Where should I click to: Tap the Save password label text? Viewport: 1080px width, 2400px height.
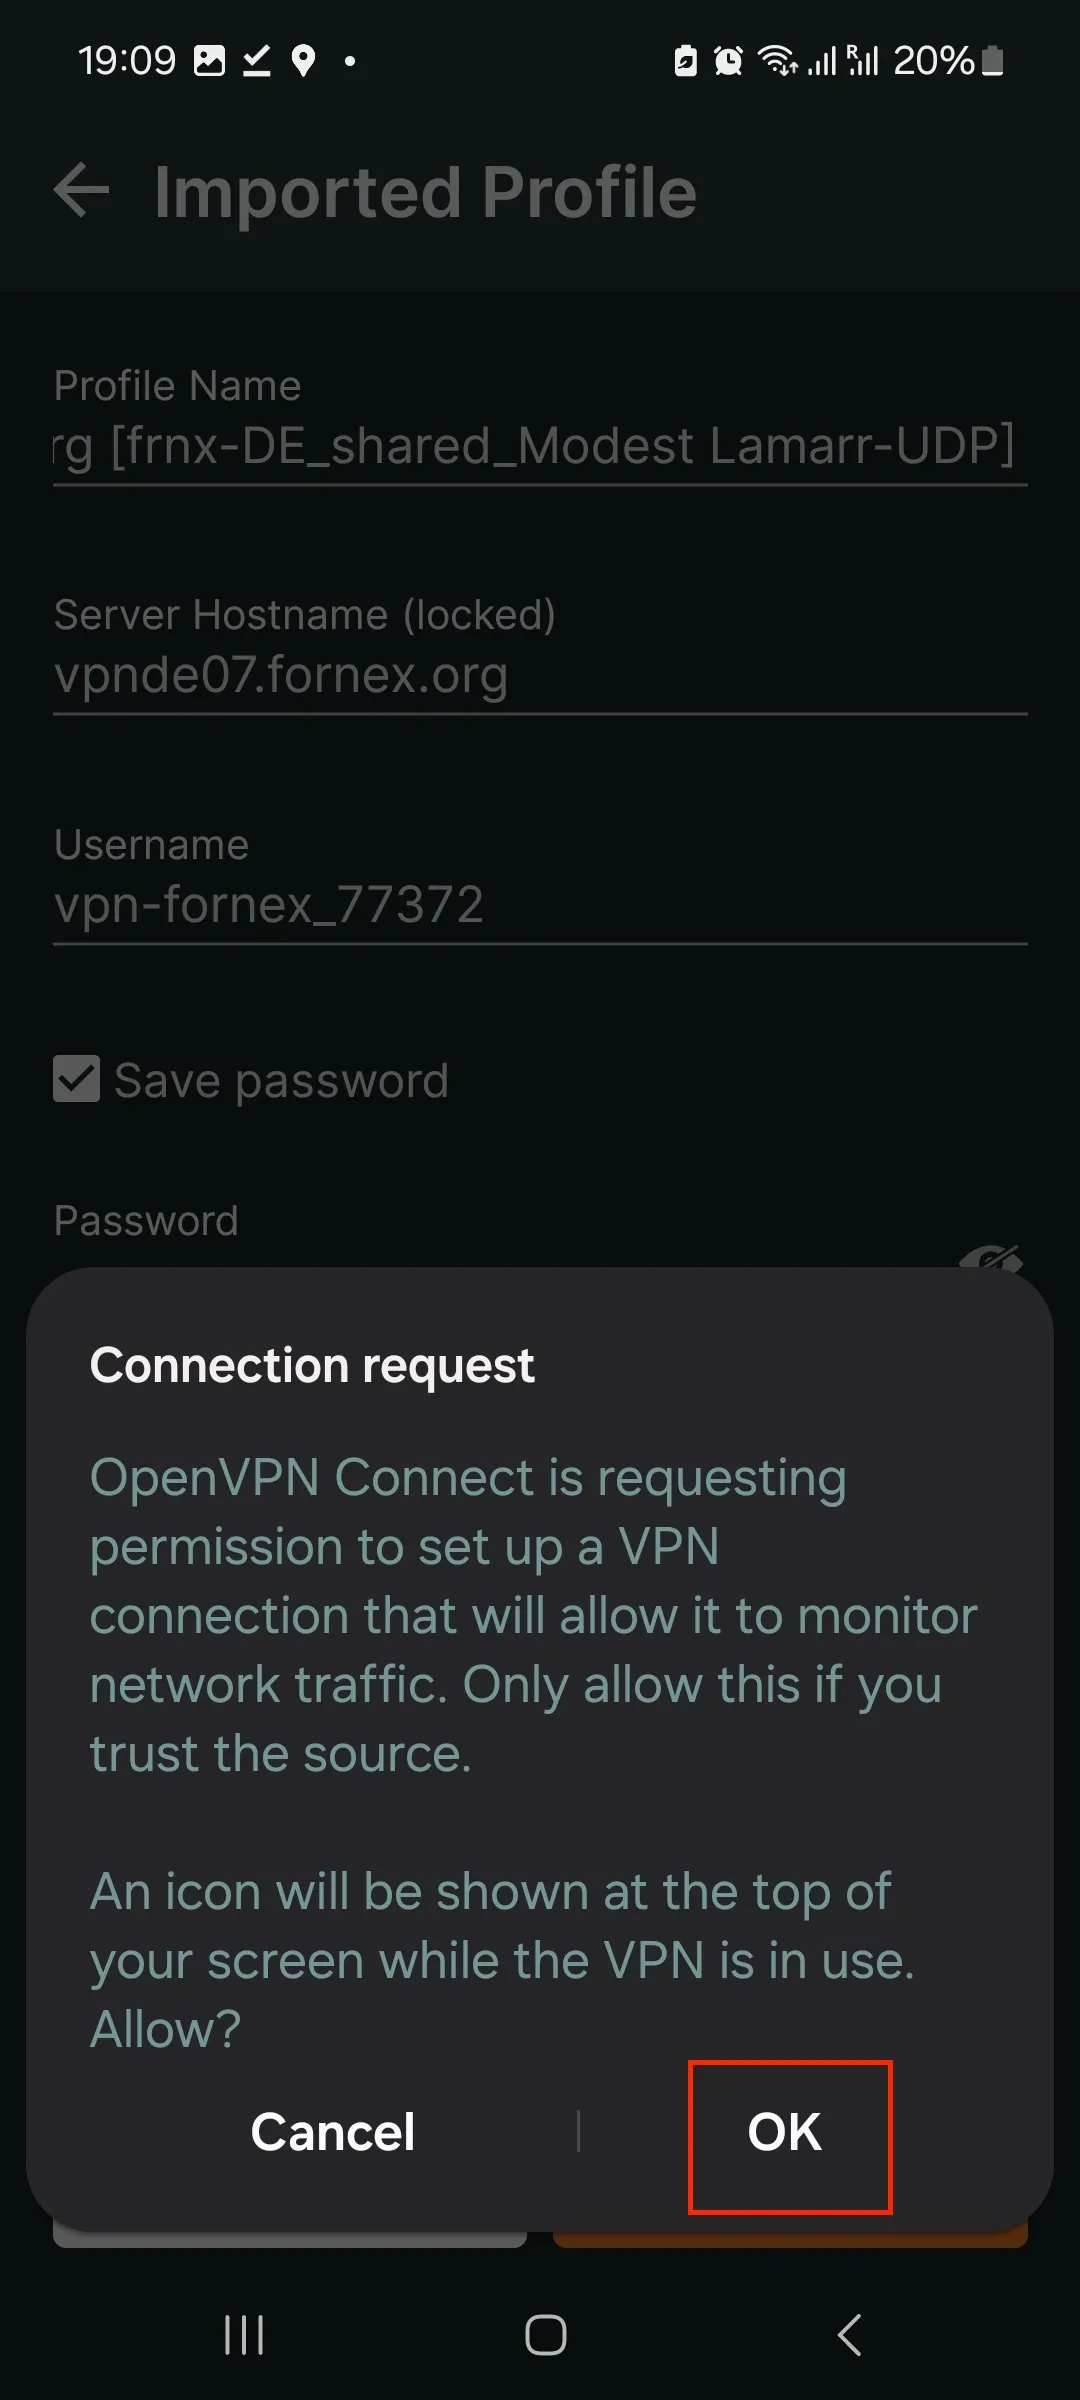281,1081
